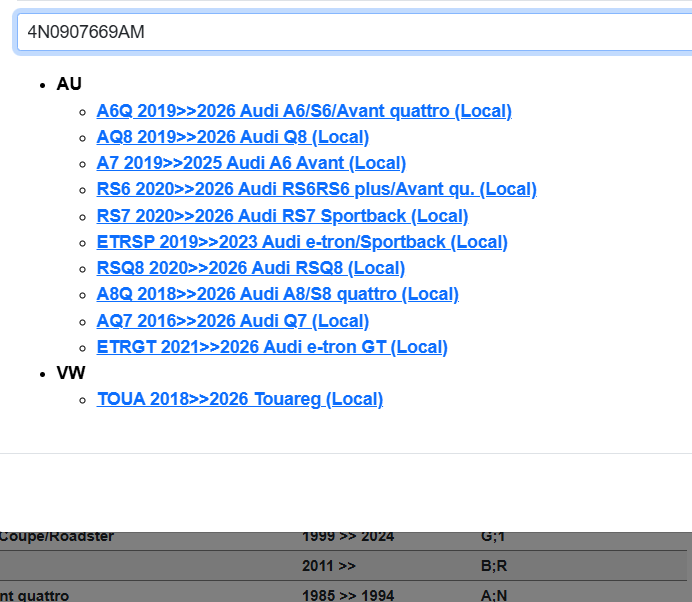This screenshot has height=602, width=692.
Task: Open RS6 Audi RS6 plus/Avant link
Action: click(316, 189)
